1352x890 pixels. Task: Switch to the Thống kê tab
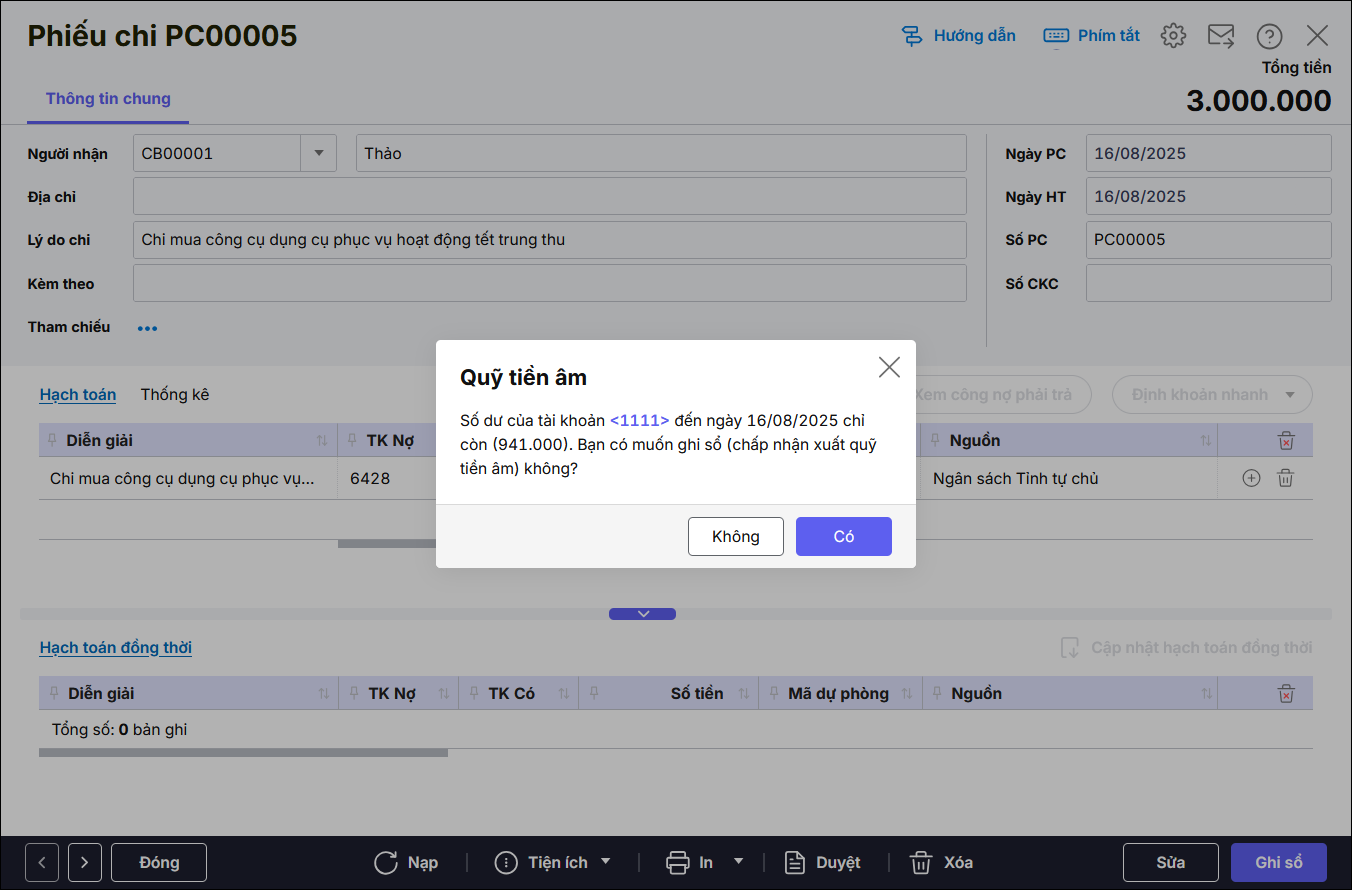point(175,394)
